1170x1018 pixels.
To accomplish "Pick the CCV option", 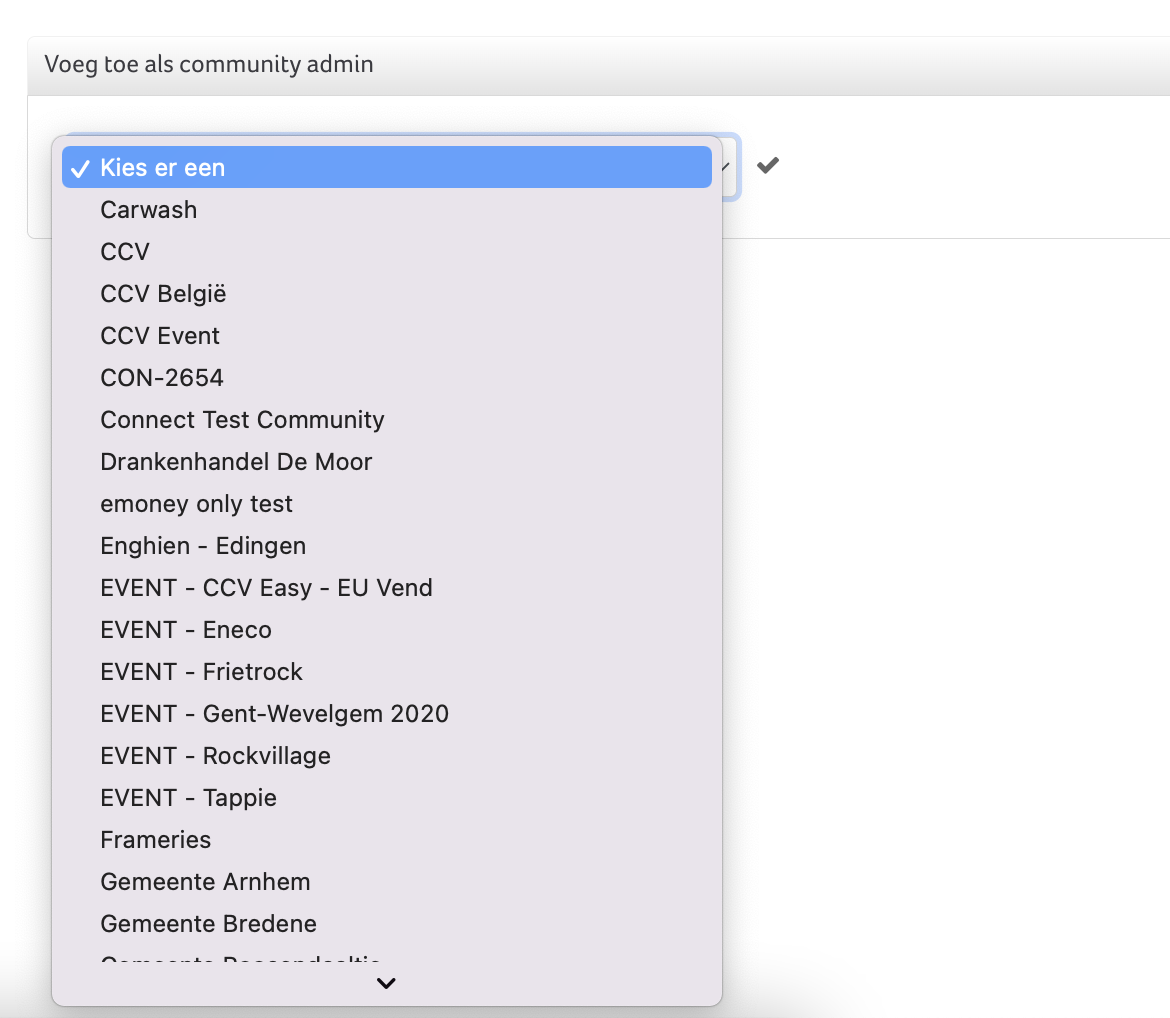I will [387, 252].
